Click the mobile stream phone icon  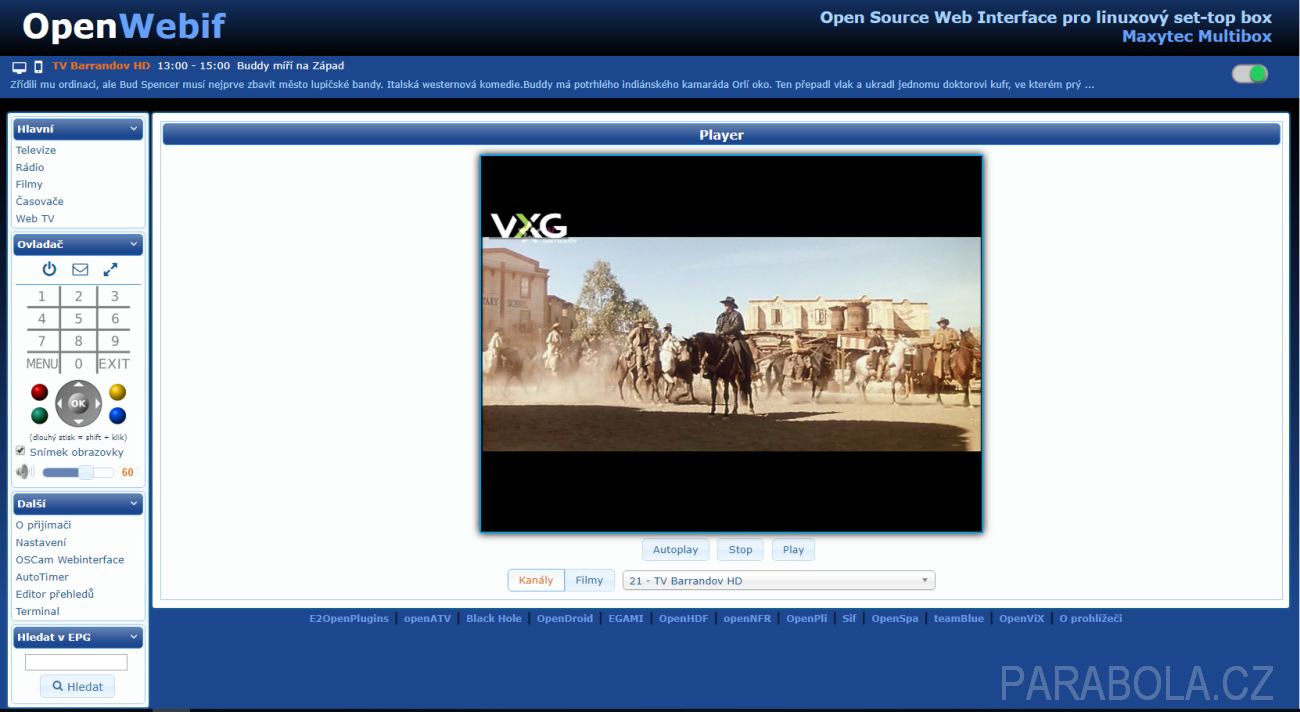39,67
